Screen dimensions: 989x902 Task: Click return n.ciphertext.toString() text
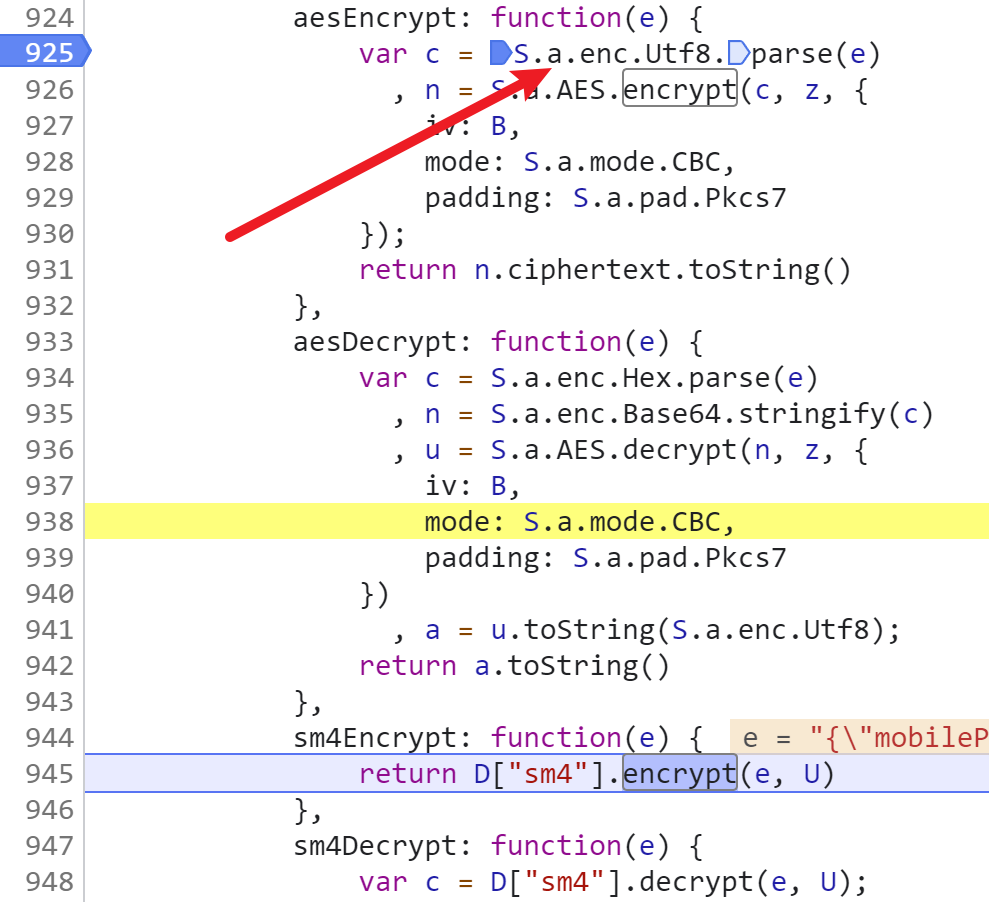(x=605, y=270)
